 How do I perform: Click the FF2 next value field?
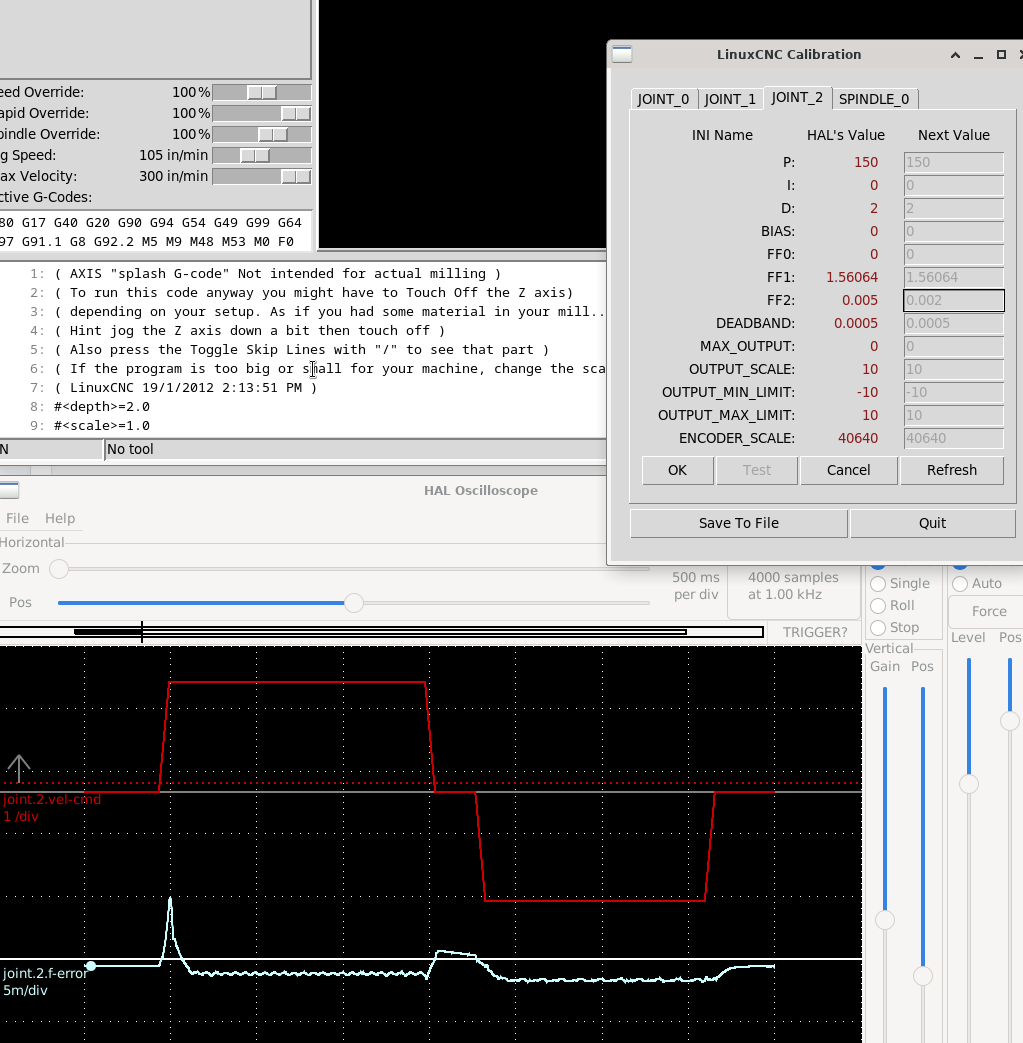pyautogui.click(x=954, y=301)
